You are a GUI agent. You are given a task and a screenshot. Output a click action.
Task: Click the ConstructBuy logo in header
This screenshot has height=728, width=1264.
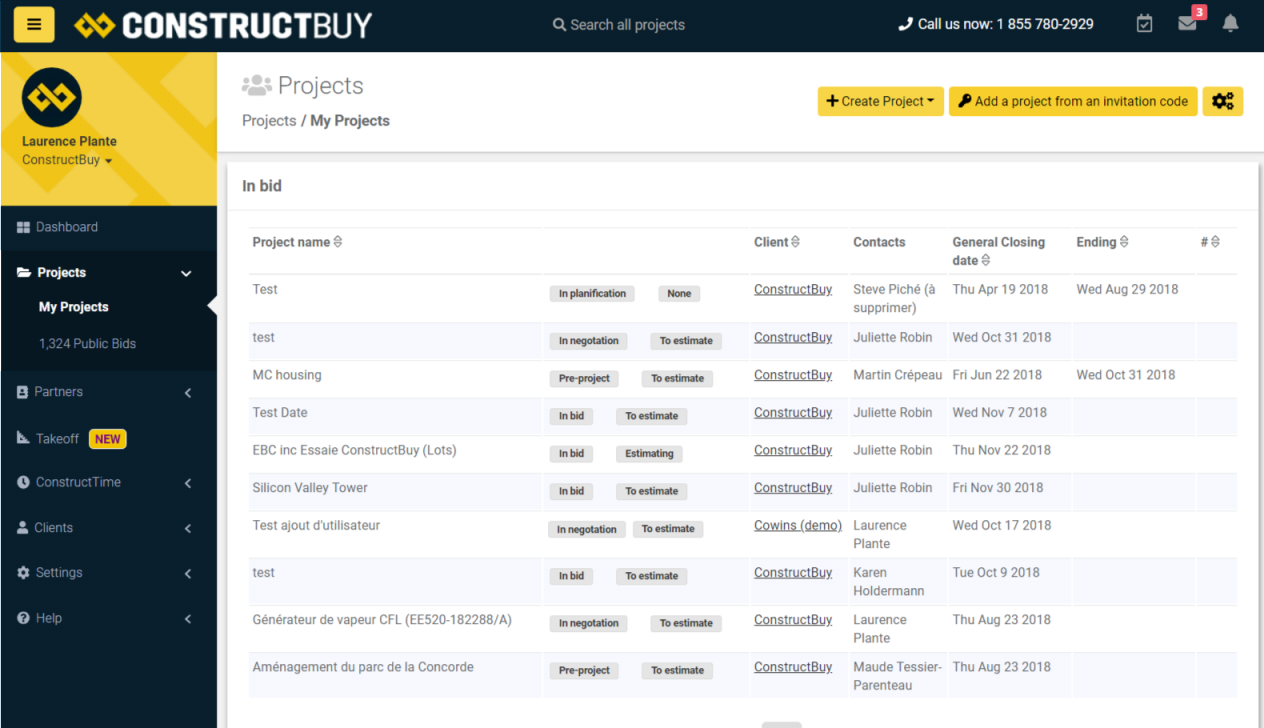222,25
